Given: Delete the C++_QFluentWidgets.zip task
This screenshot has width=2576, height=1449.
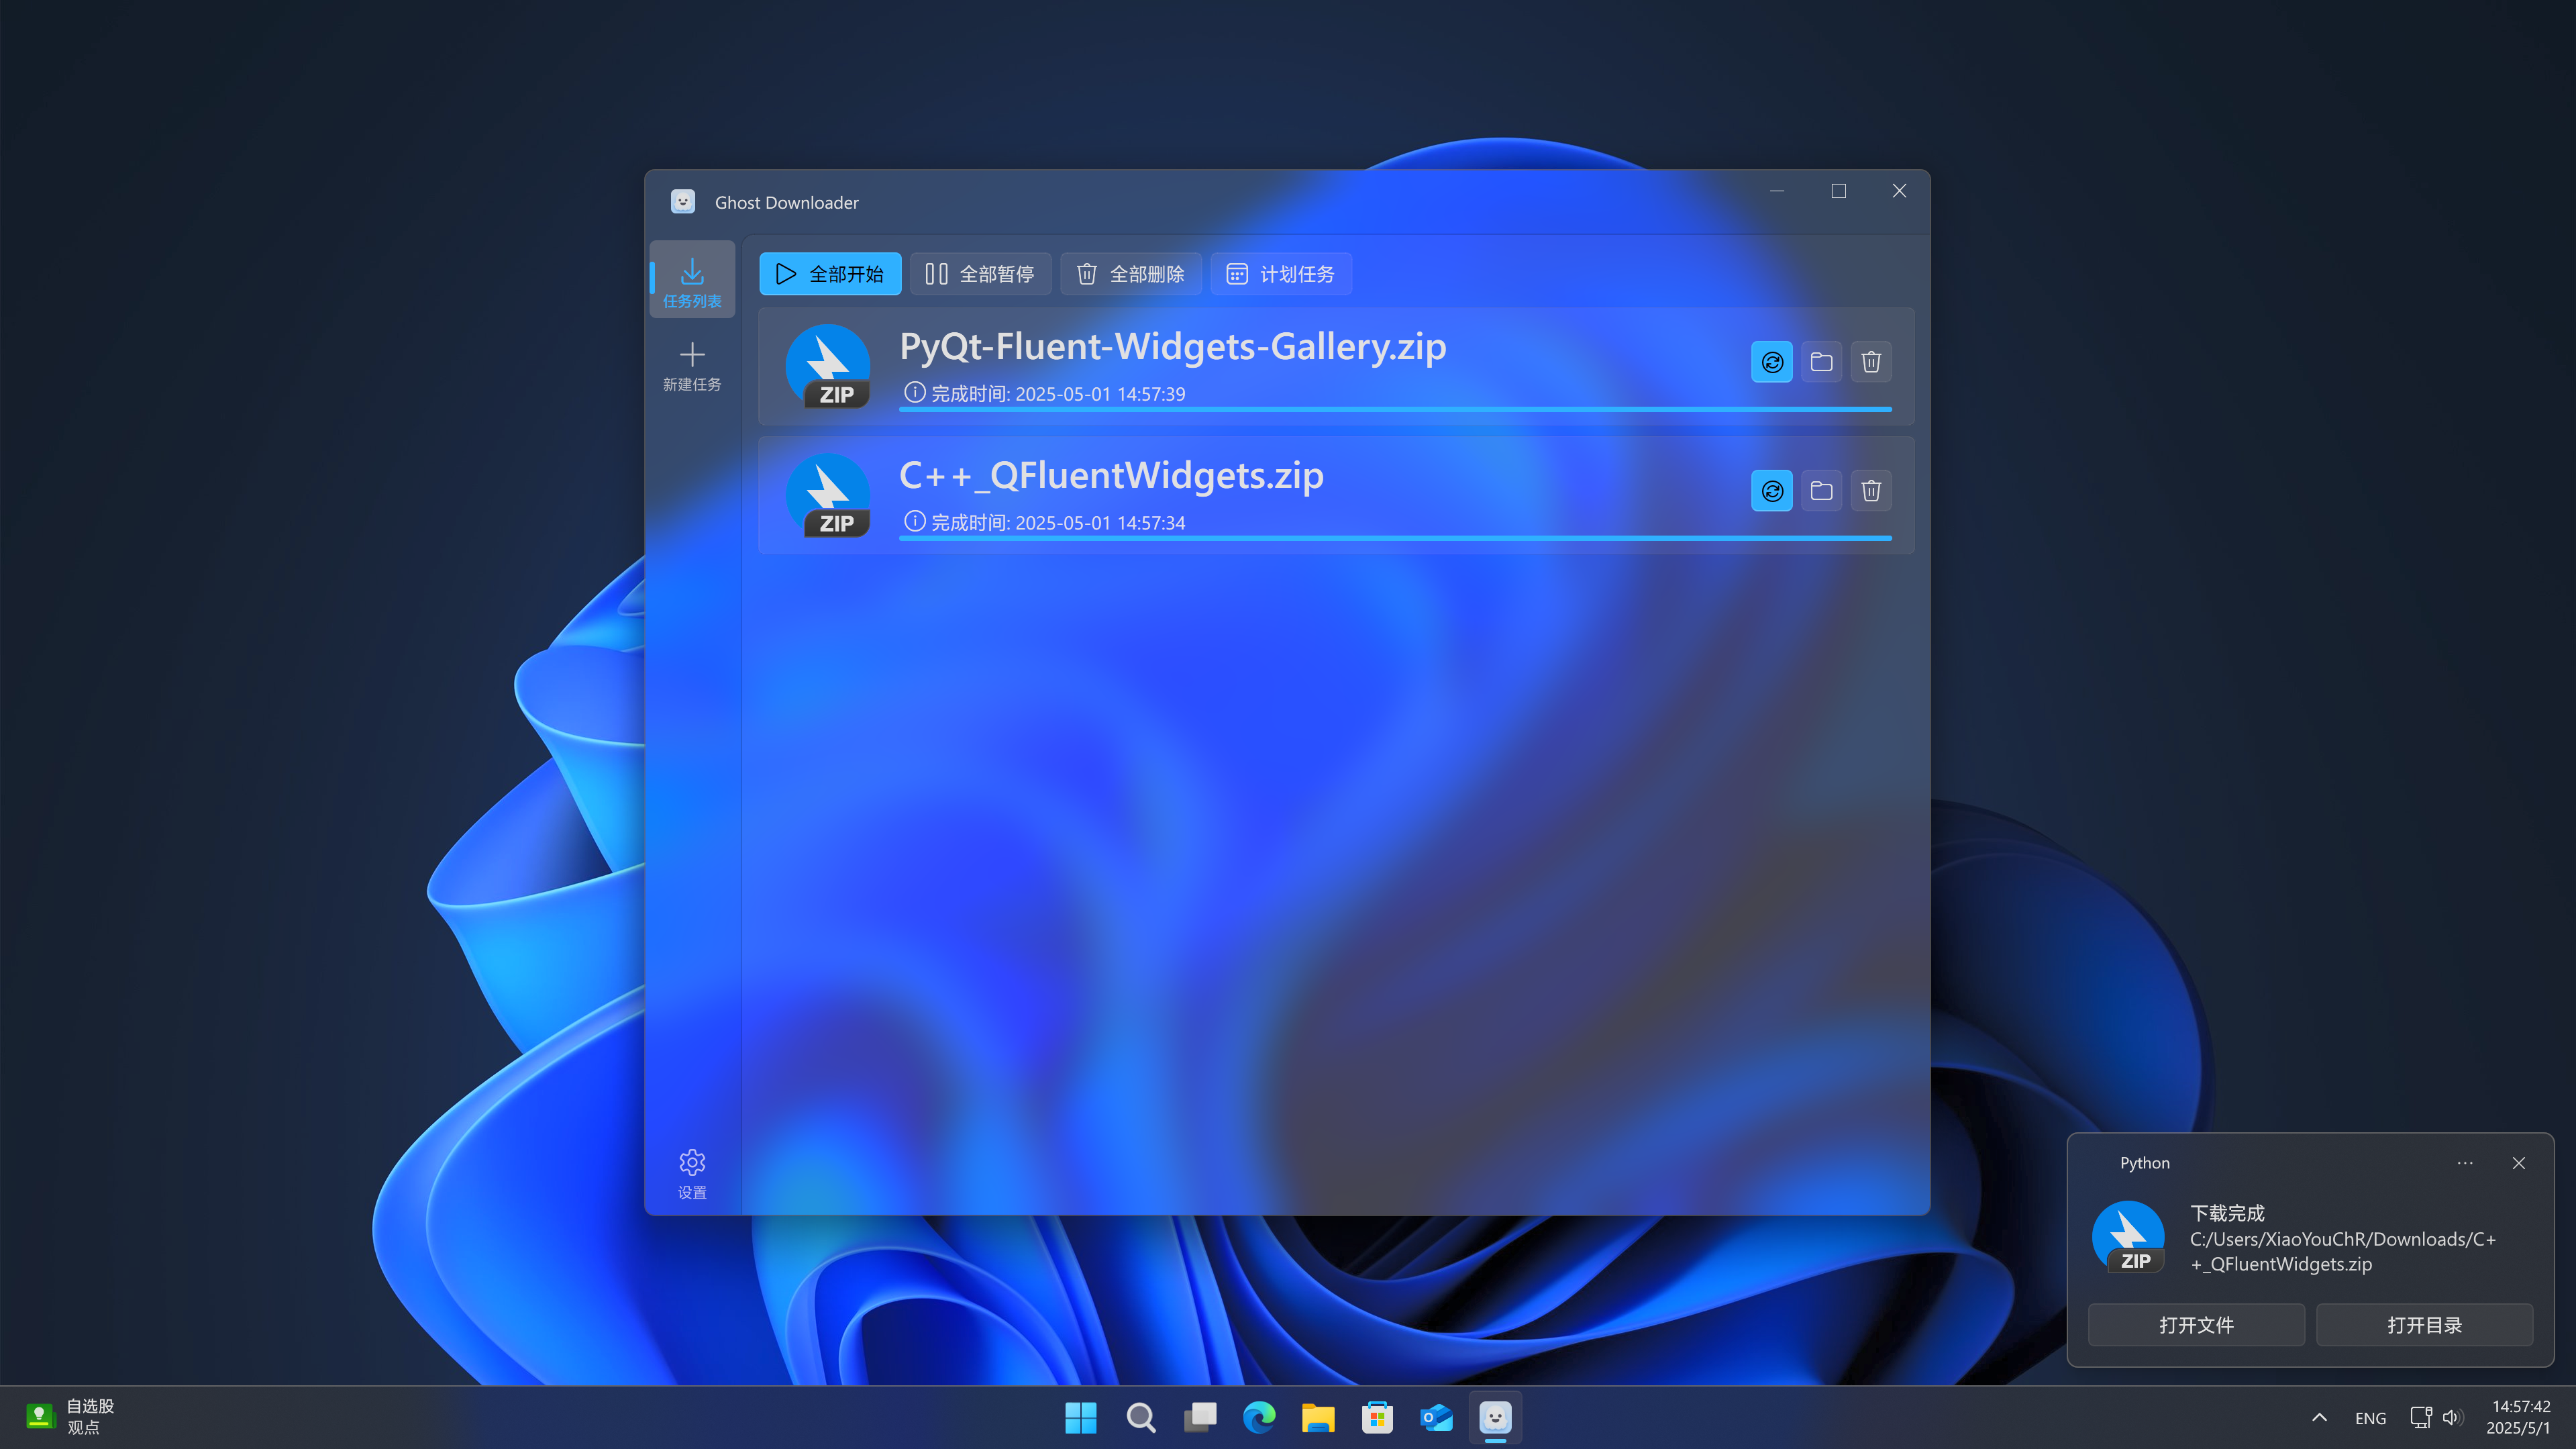Looking at the screenshot, I should coord(1871,491).
